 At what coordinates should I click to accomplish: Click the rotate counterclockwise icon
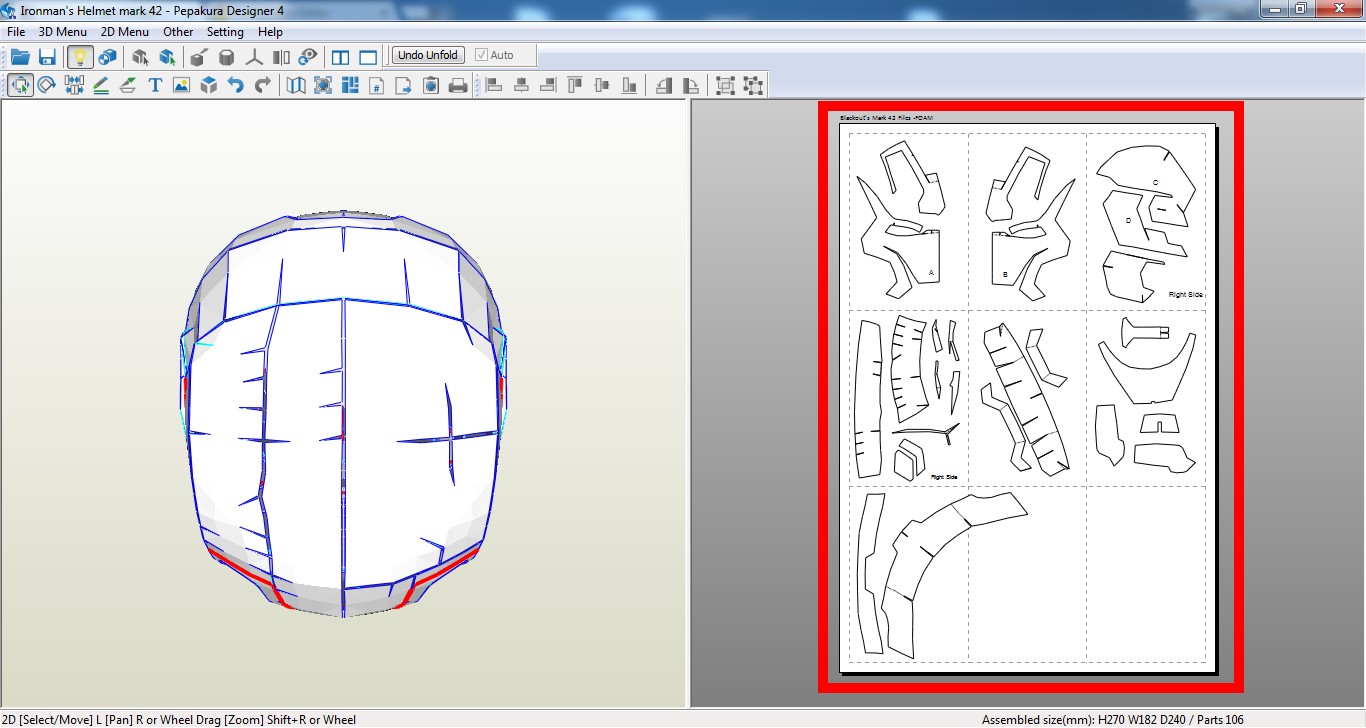point(663,85)
